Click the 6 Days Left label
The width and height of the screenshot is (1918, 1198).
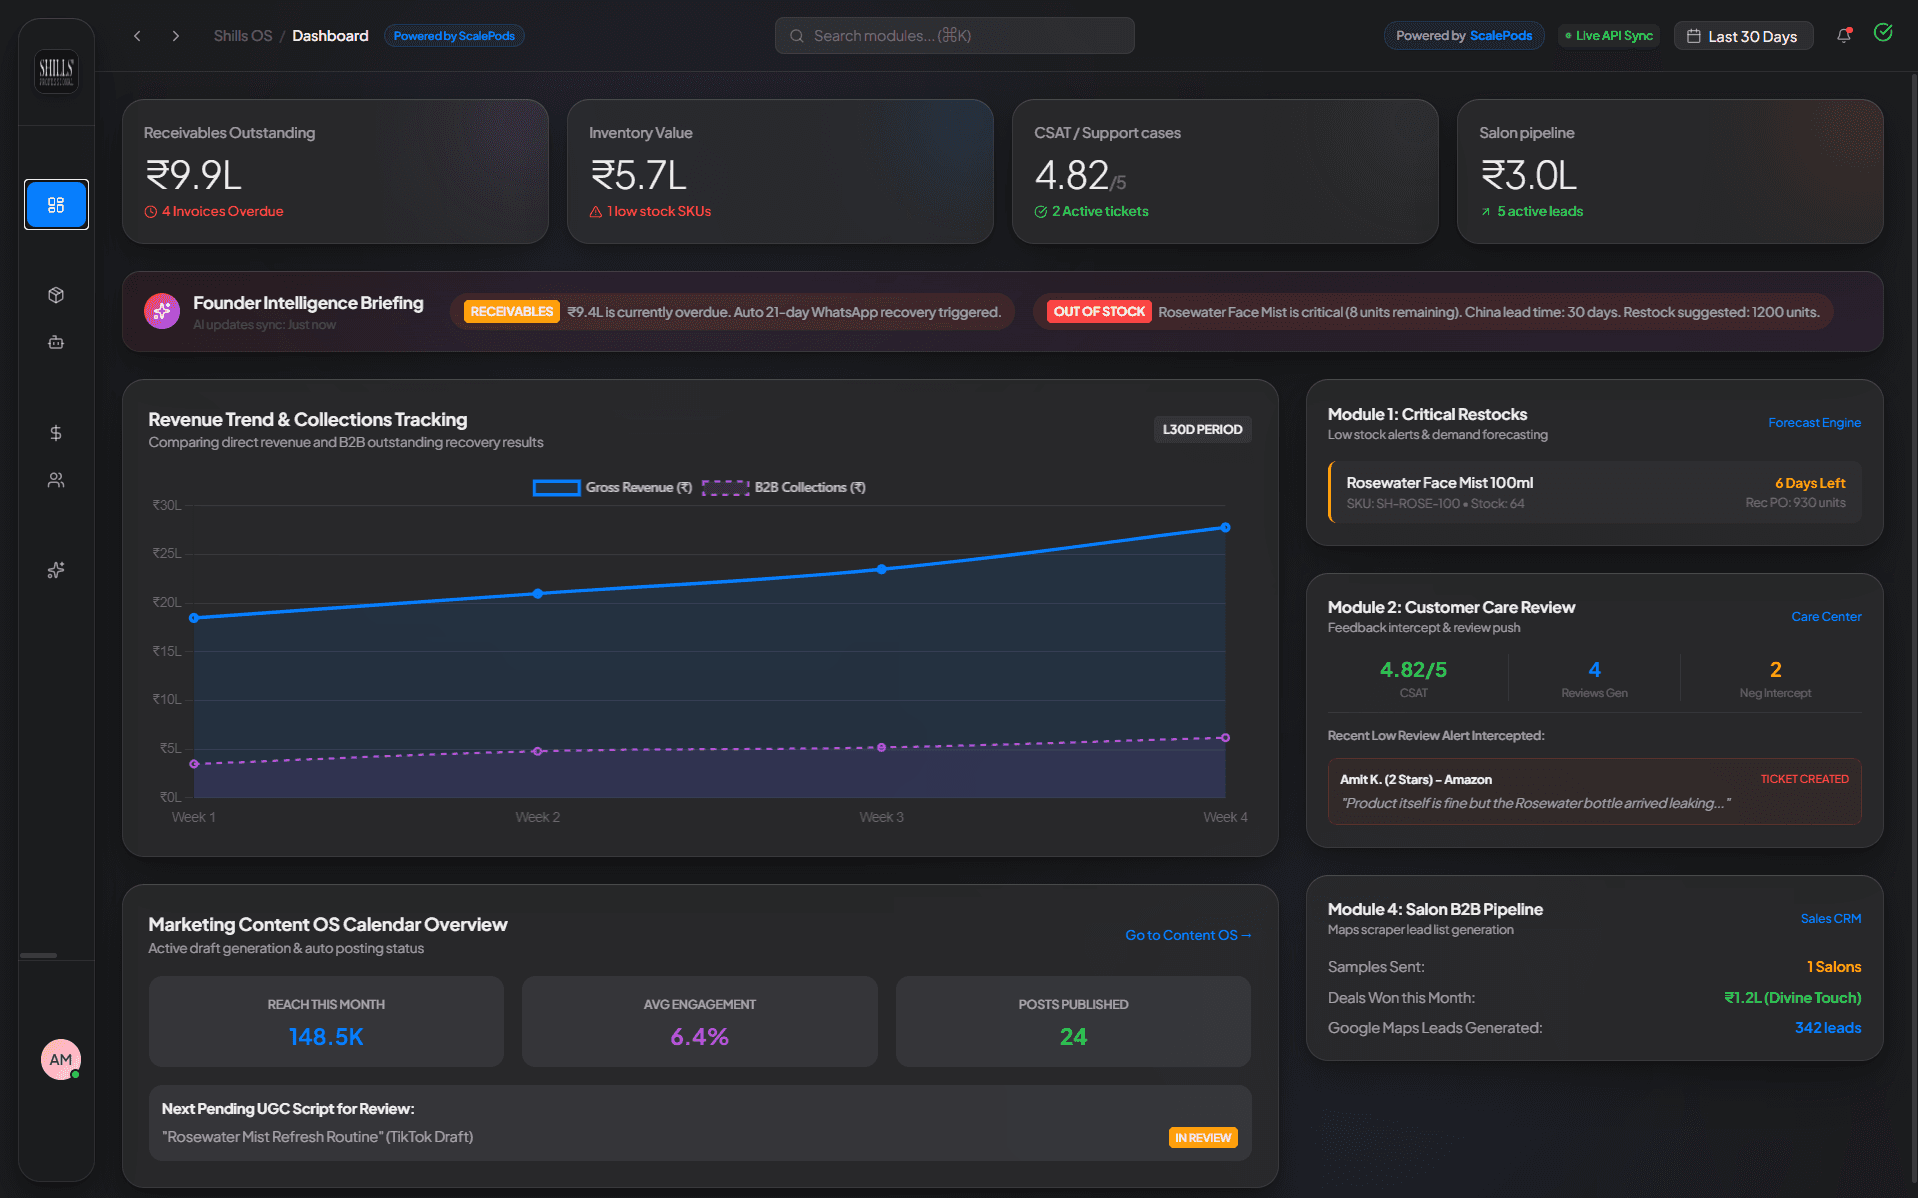point(1810,484)
